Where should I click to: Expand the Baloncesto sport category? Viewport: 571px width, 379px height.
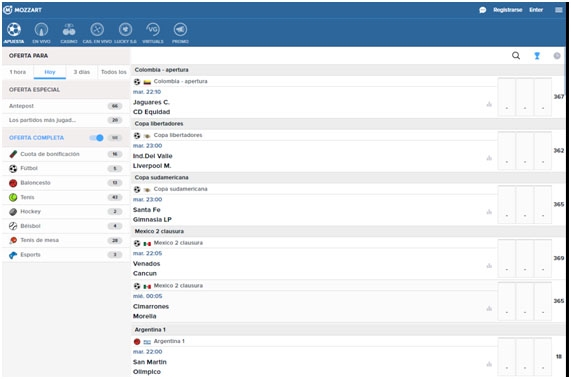pyautogui.click(x=66, y=183)
